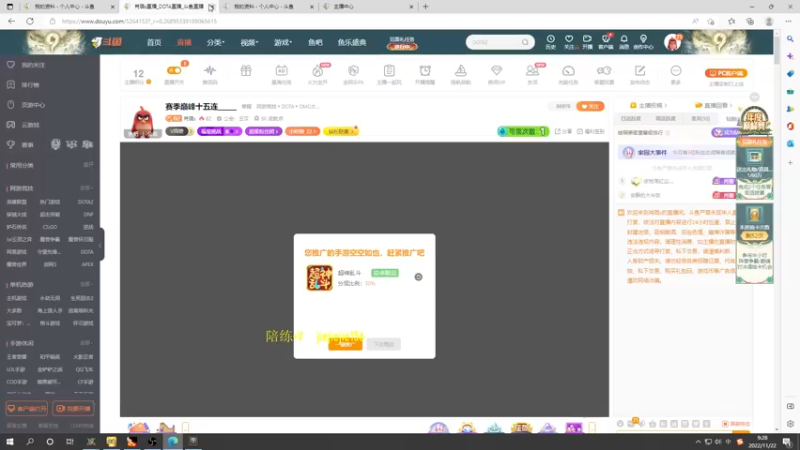
Task: Open the 鱼吧 nav item
Action: (x=315, y=42)
